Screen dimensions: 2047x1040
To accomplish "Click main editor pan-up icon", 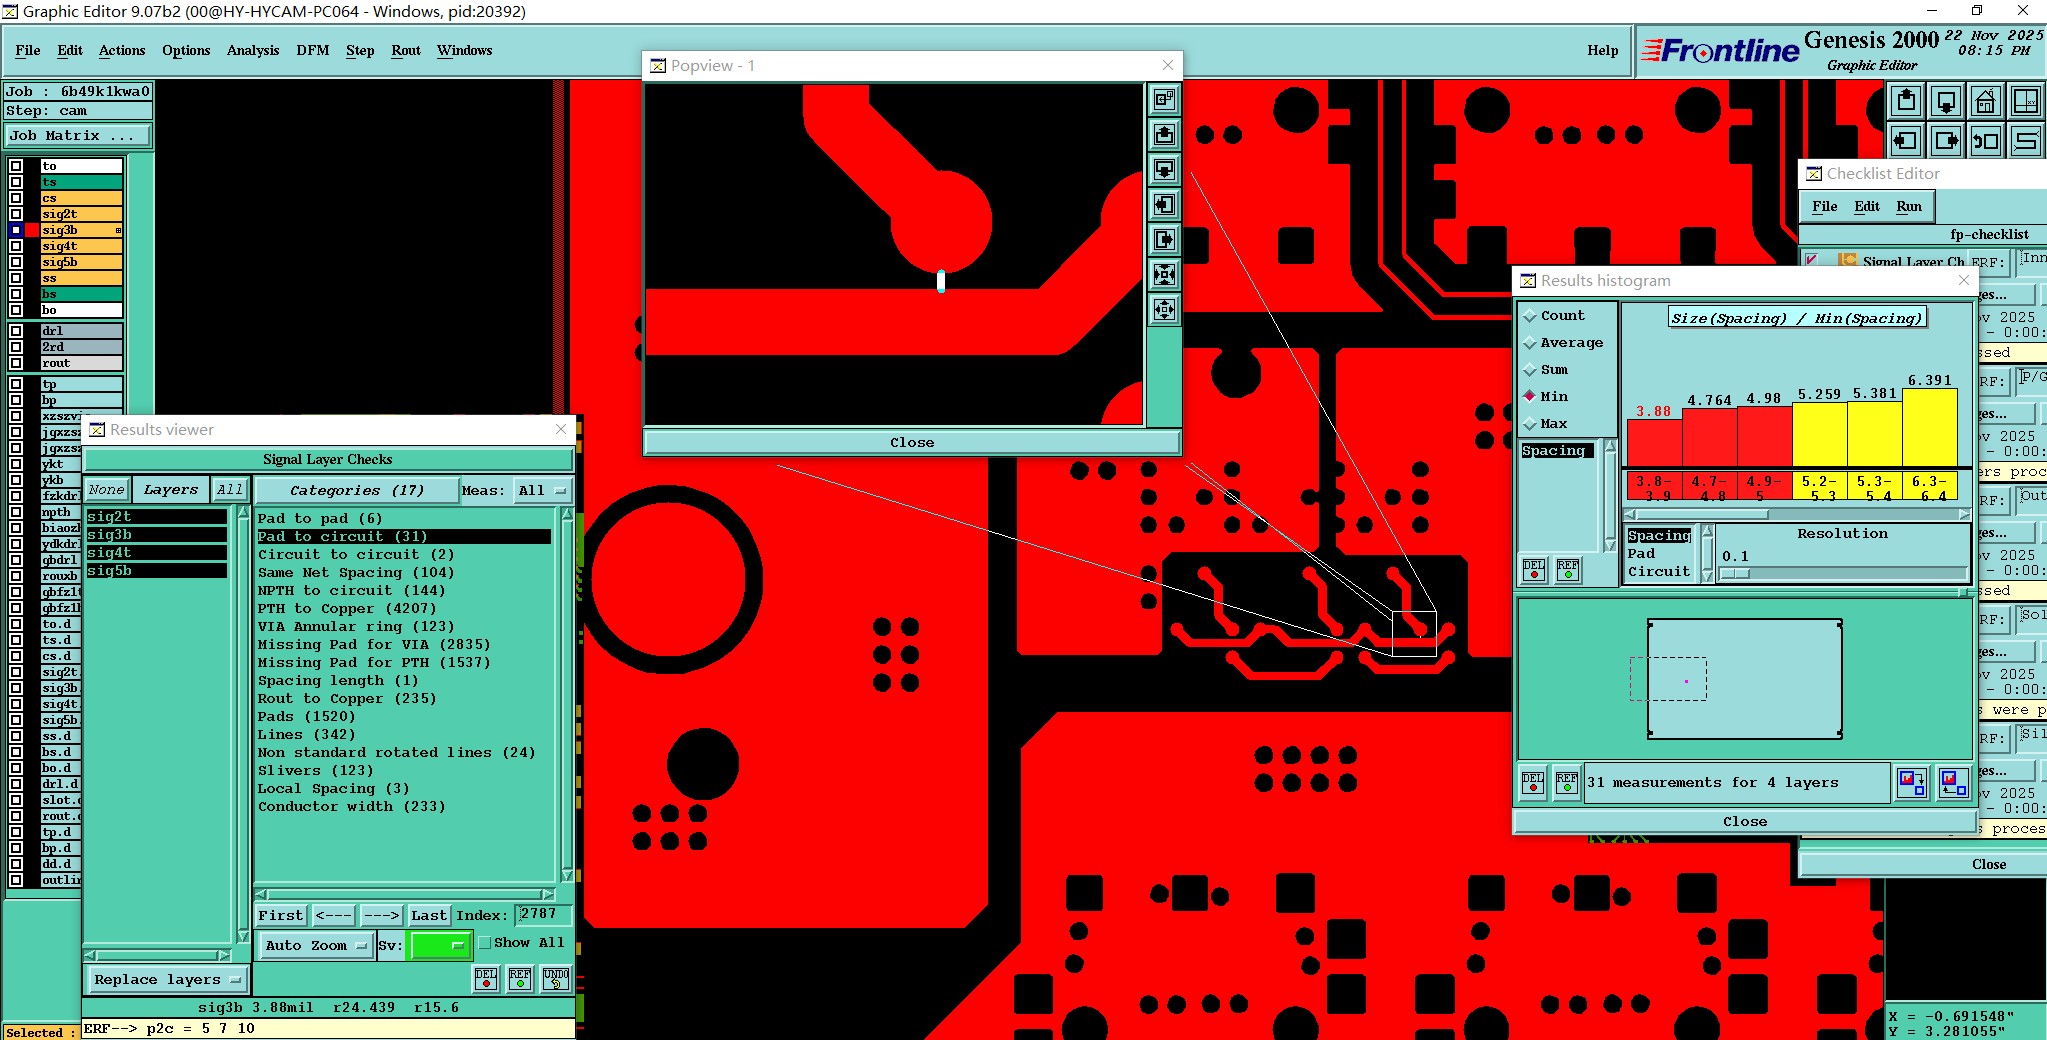I will pos(1906,101).
